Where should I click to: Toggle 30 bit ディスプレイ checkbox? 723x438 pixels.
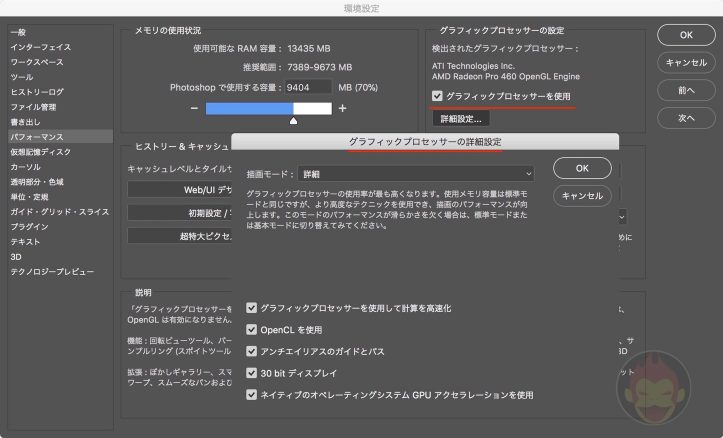[251, 373]
